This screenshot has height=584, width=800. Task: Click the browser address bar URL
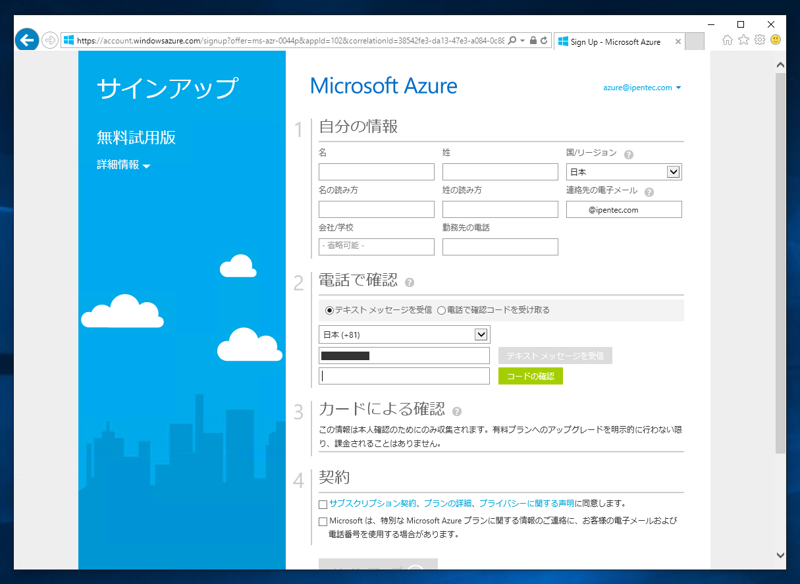(x=290, y=41)
